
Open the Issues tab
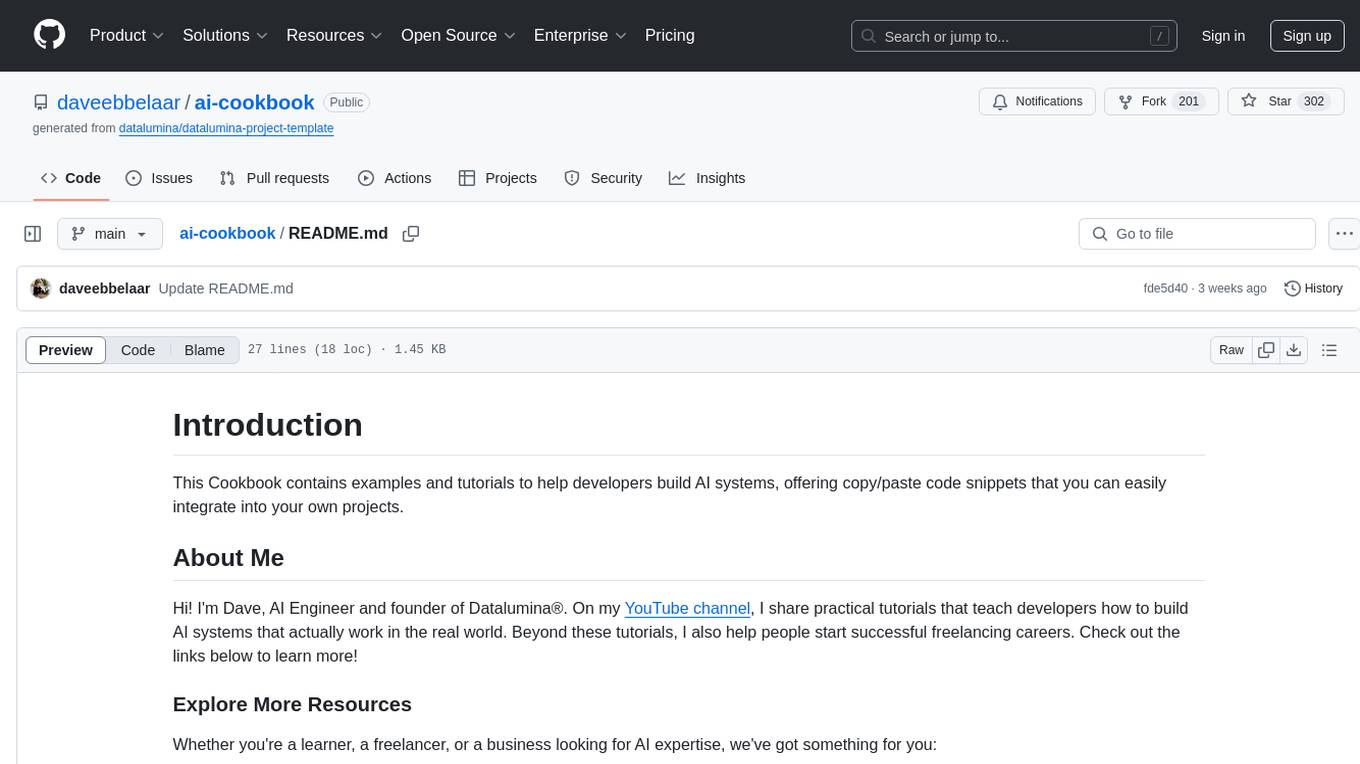point(159,178)
